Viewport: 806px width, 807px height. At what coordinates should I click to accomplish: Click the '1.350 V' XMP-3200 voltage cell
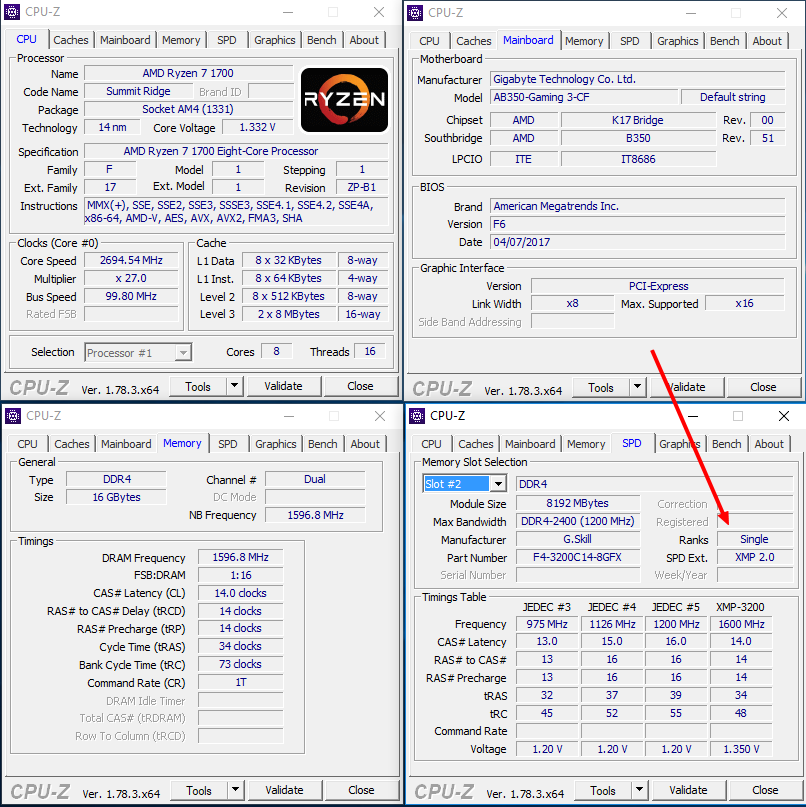(741, 749)
